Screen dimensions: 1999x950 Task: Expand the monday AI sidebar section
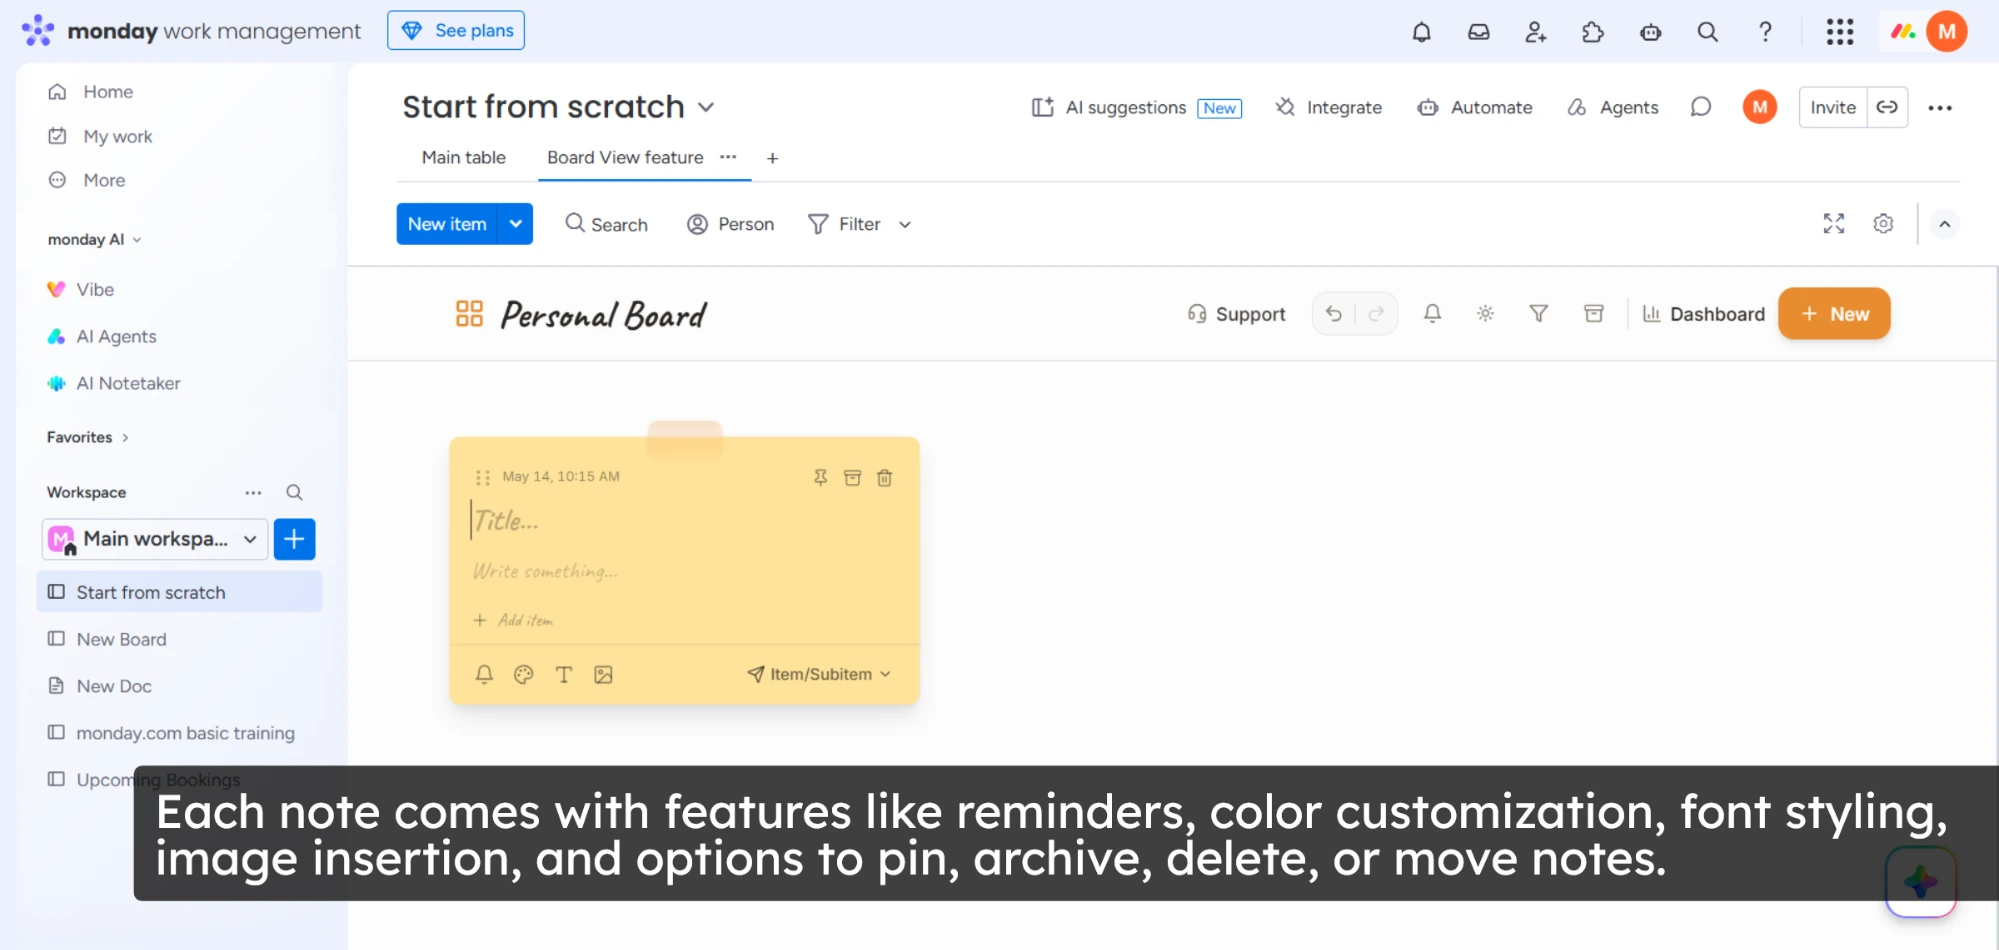coord(95,239)
